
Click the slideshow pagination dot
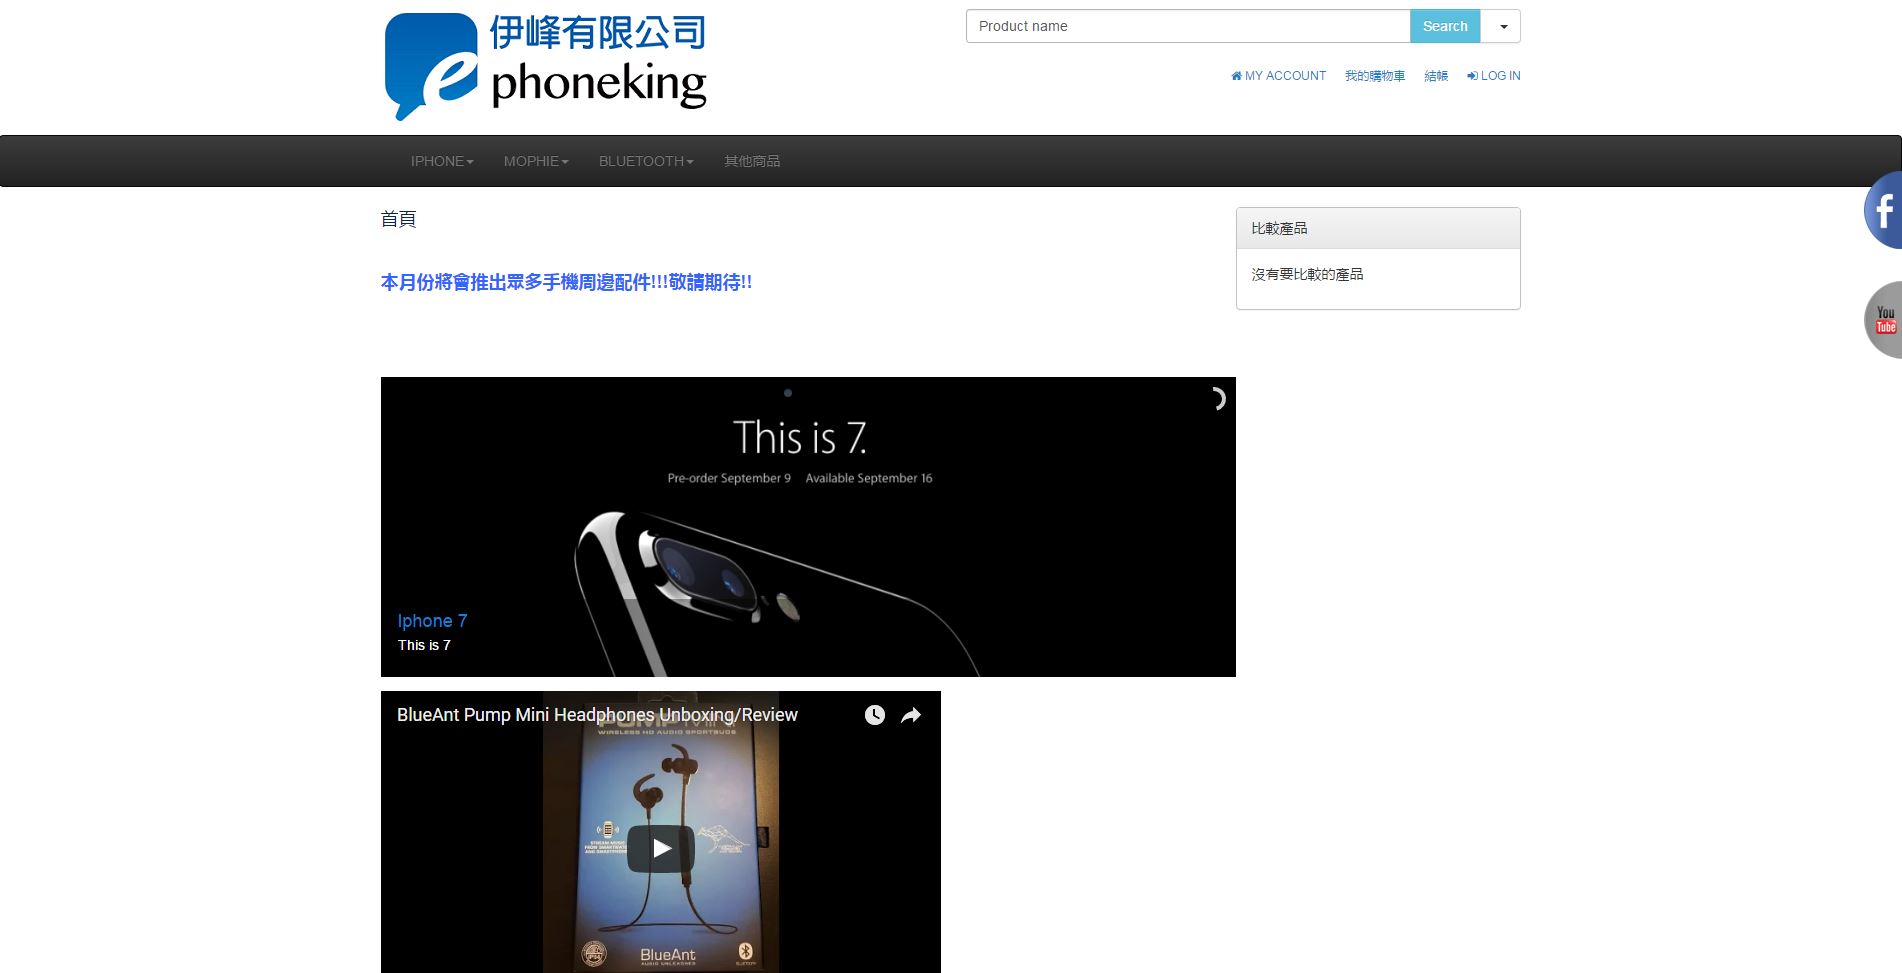[x=788, y=393]
